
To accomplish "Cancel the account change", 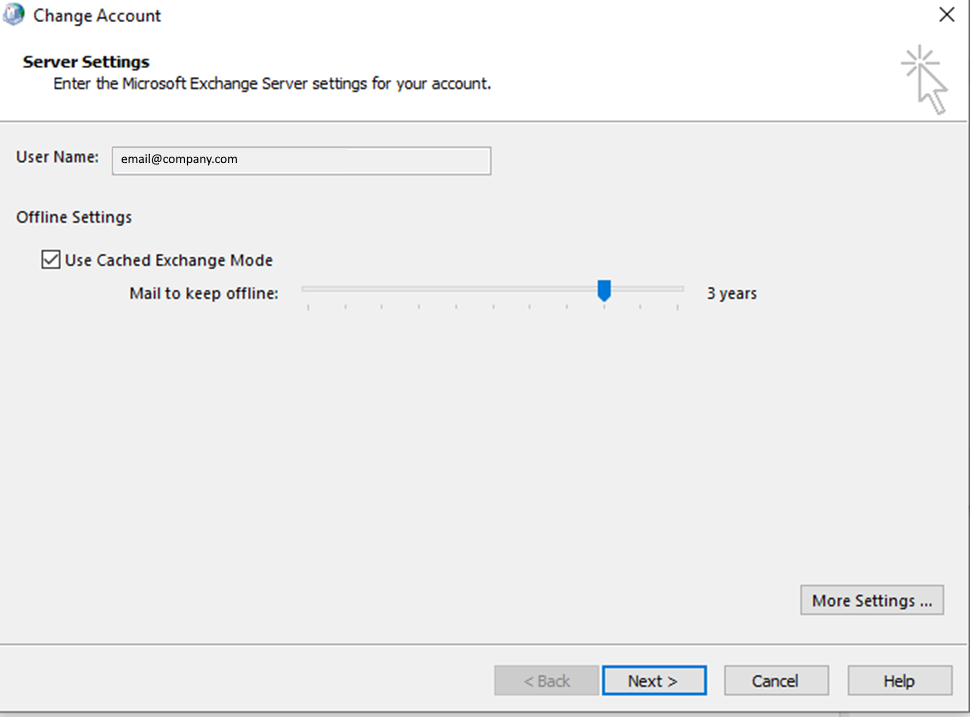I will coord(776,680).
